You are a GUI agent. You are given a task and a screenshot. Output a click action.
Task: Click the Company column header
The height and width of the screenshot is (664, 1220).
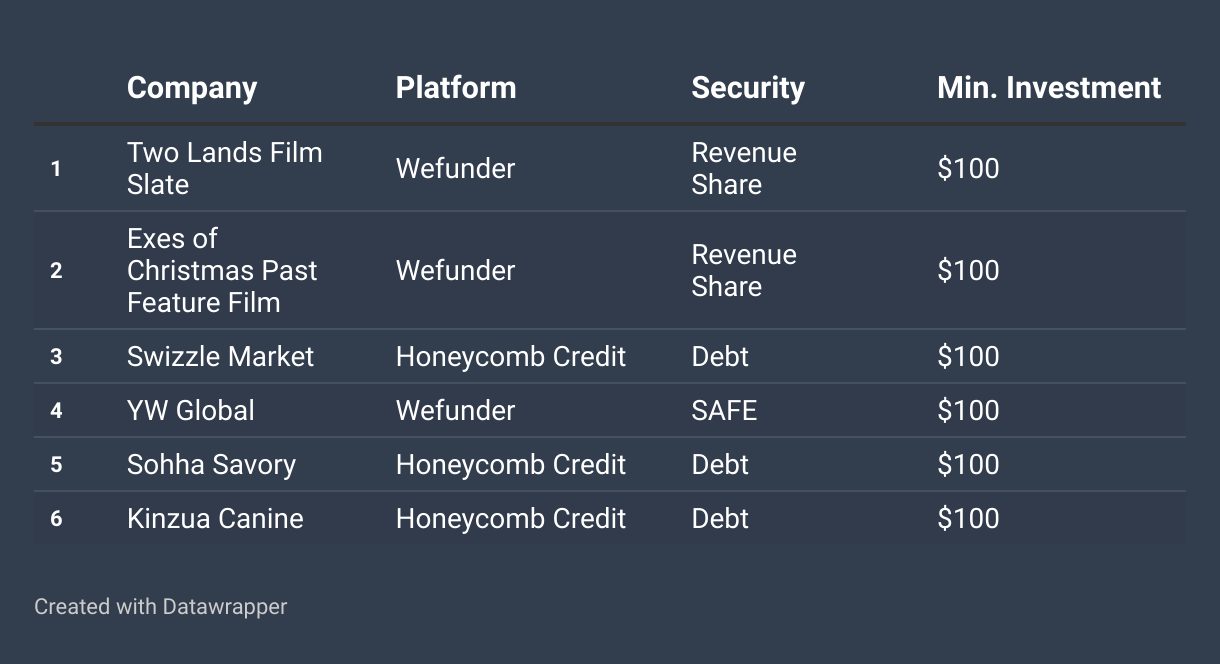point(192,88)
